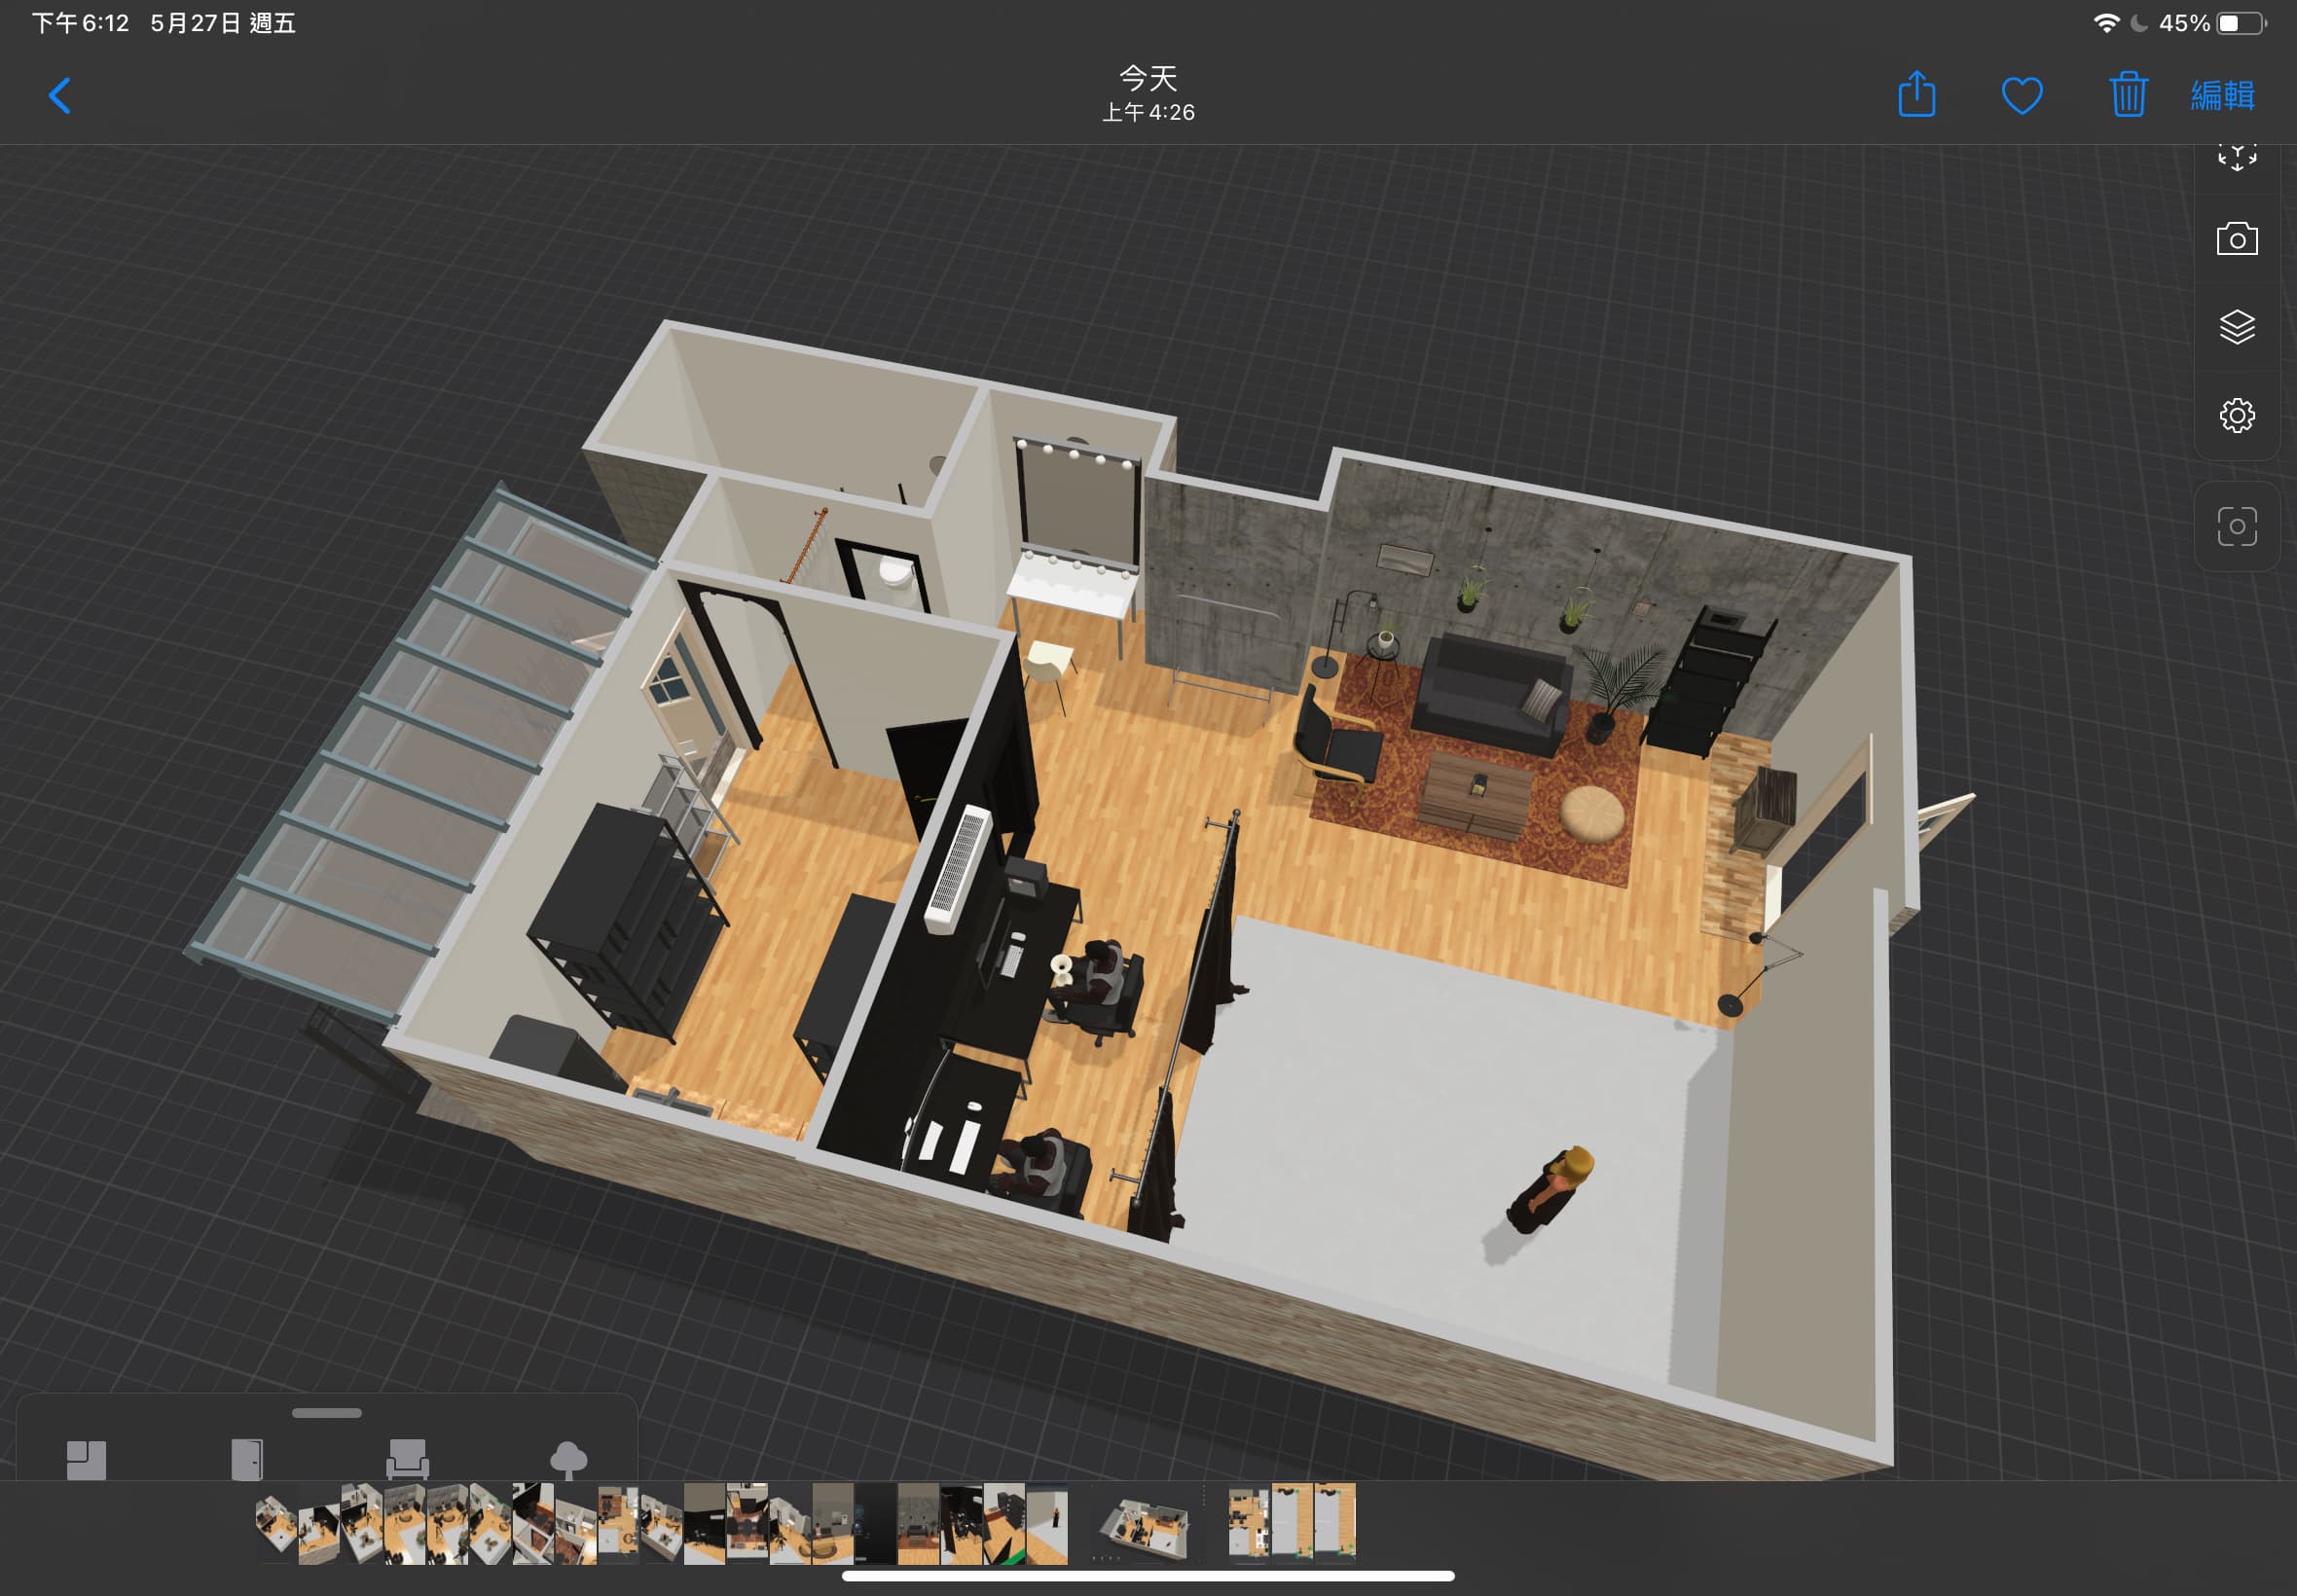Image resolution: width=2297 pixels, height=1596 pixels.
Task: Select the door construction category
Action: (246, 1459)
